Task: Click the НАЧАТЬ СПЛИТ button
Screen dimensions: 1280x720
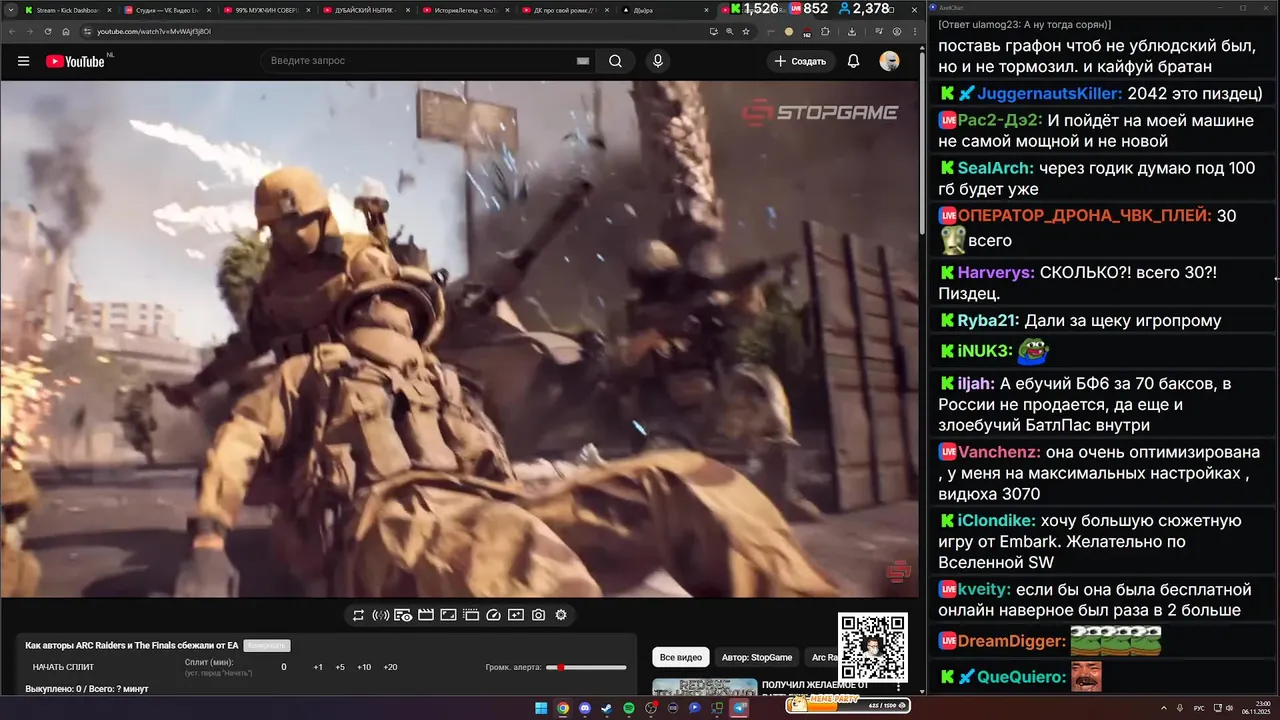Action: coord(63,667)
